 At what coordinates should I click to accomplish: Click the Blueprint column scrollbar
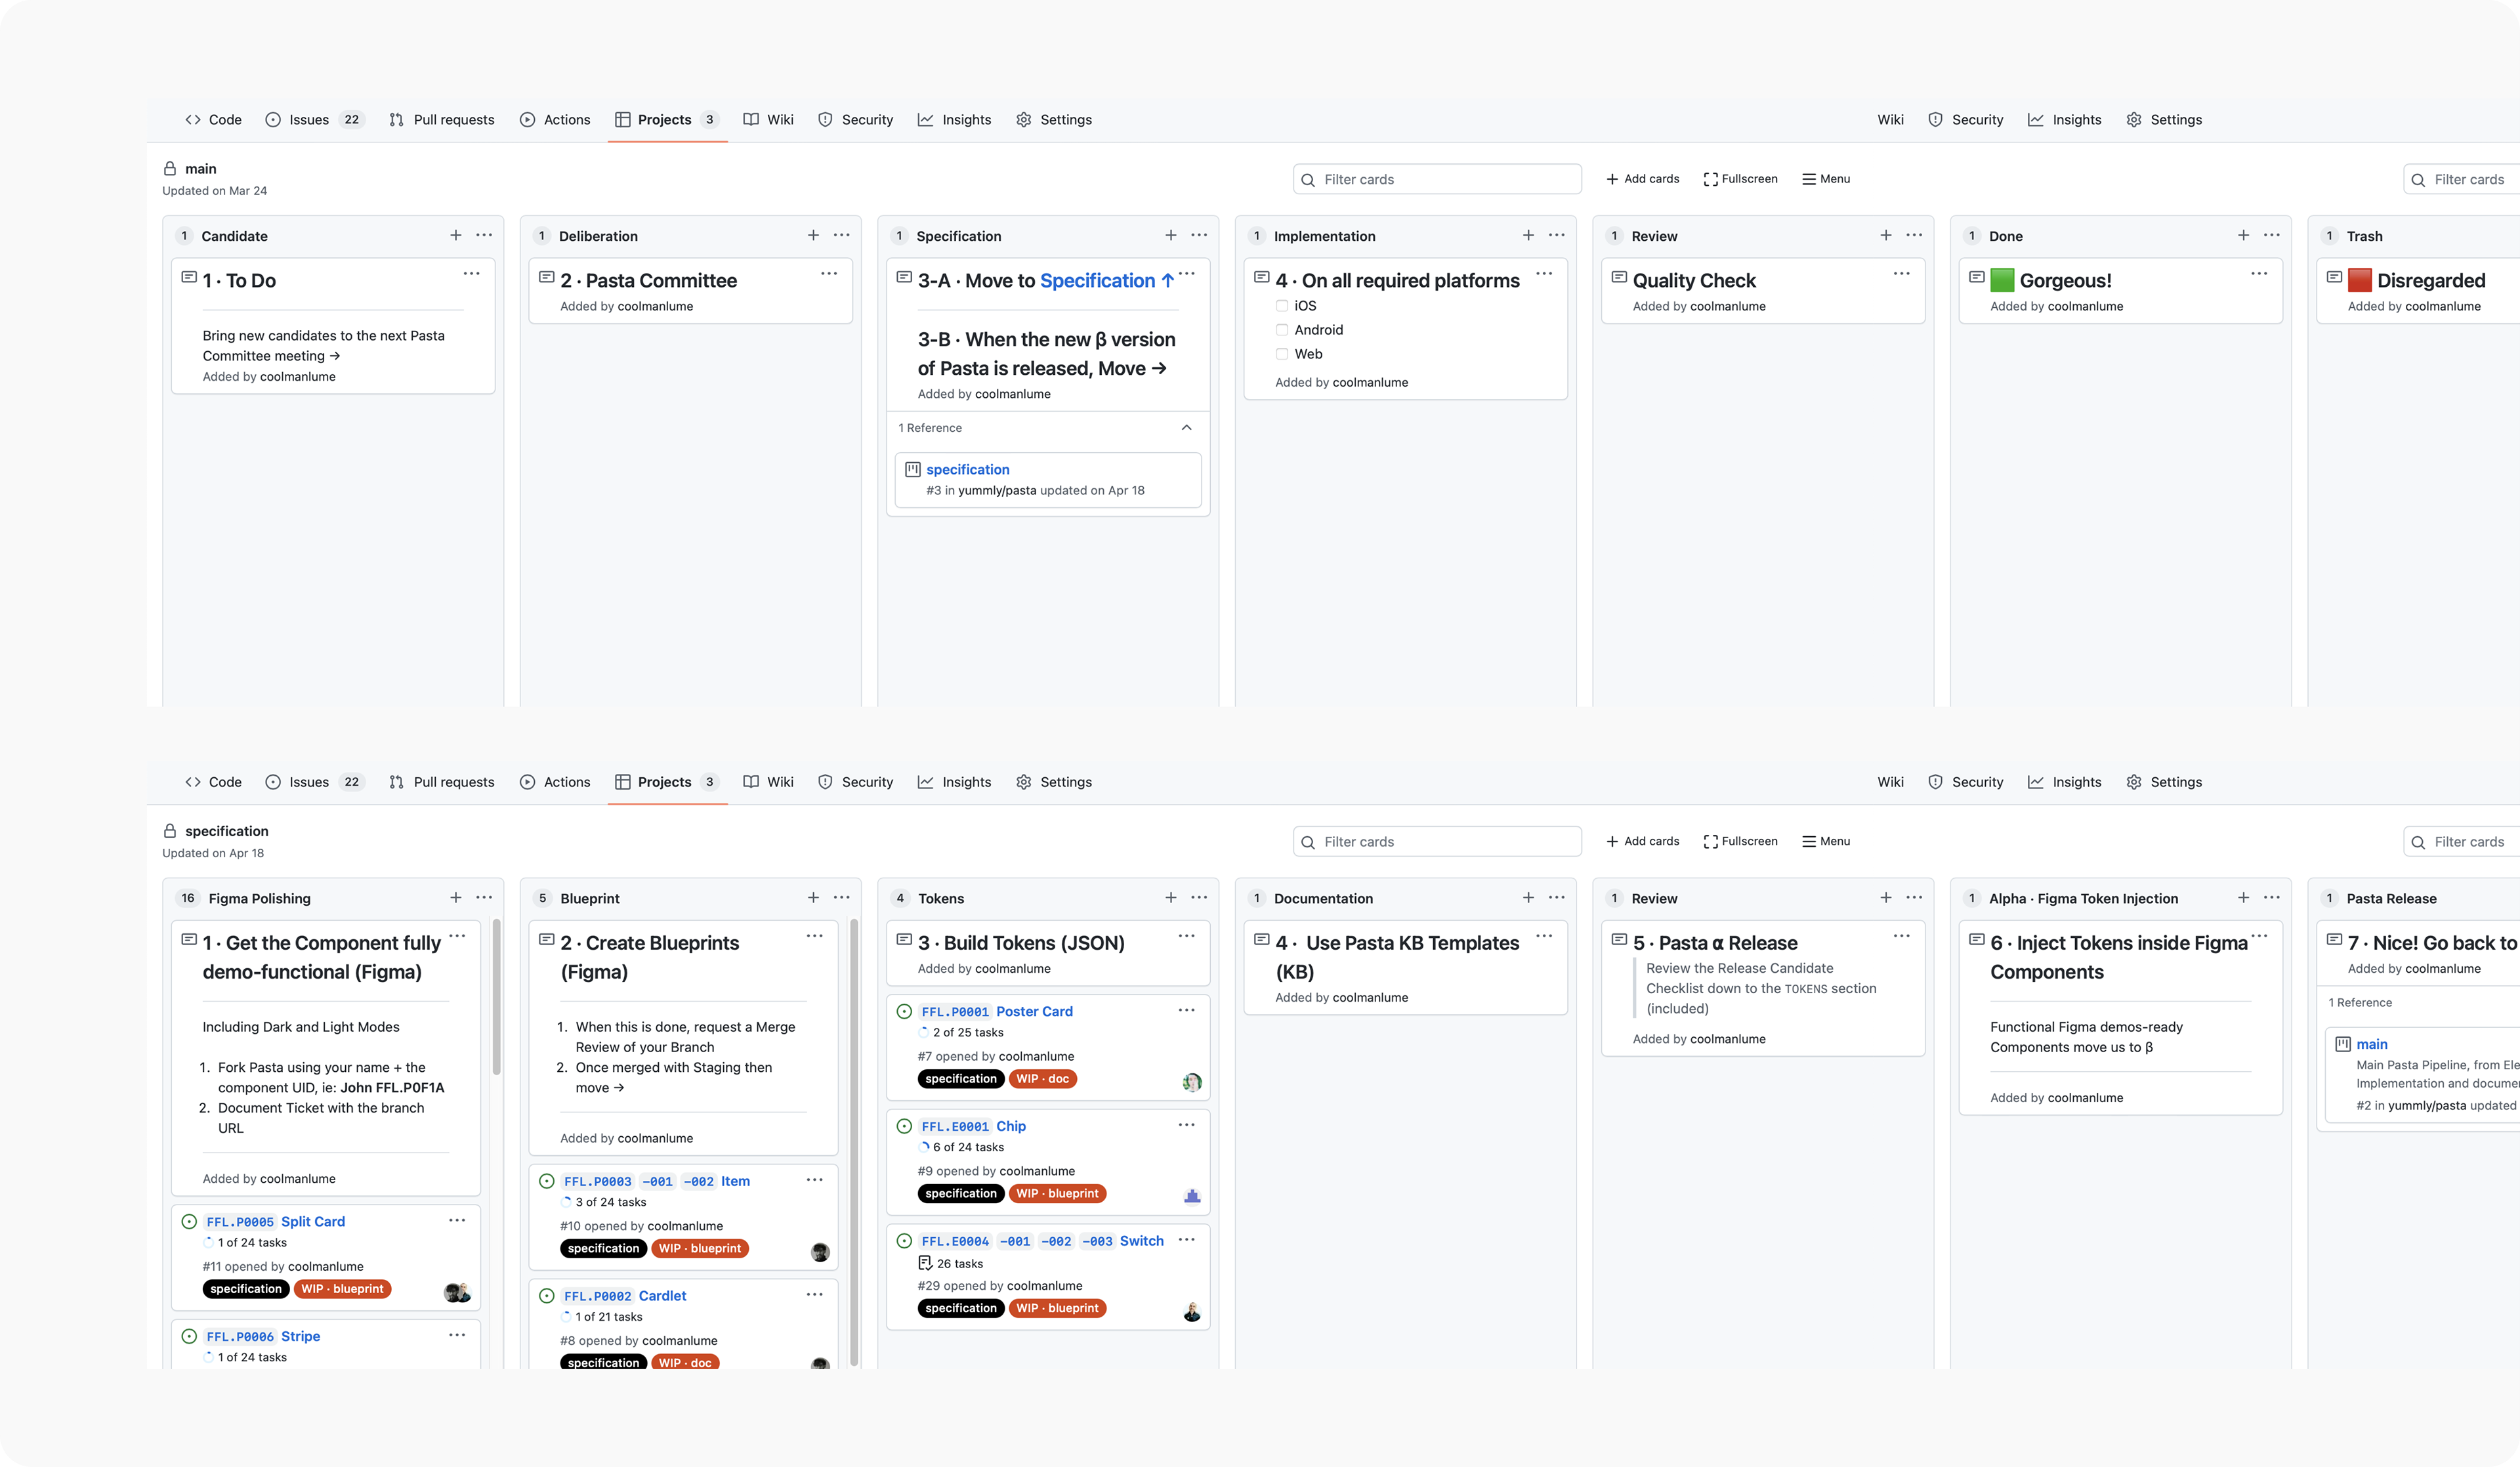[x=854, y=1142]
